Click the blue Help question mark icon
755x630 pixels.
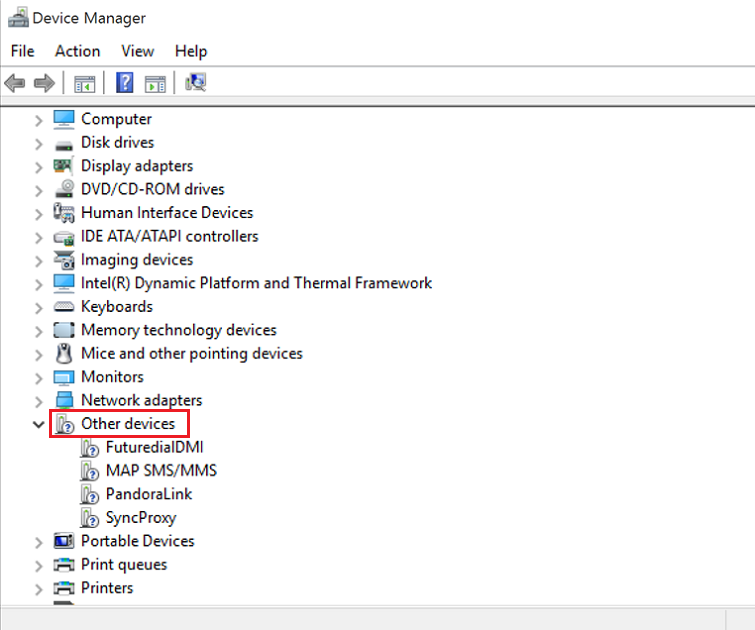(125, 83)
